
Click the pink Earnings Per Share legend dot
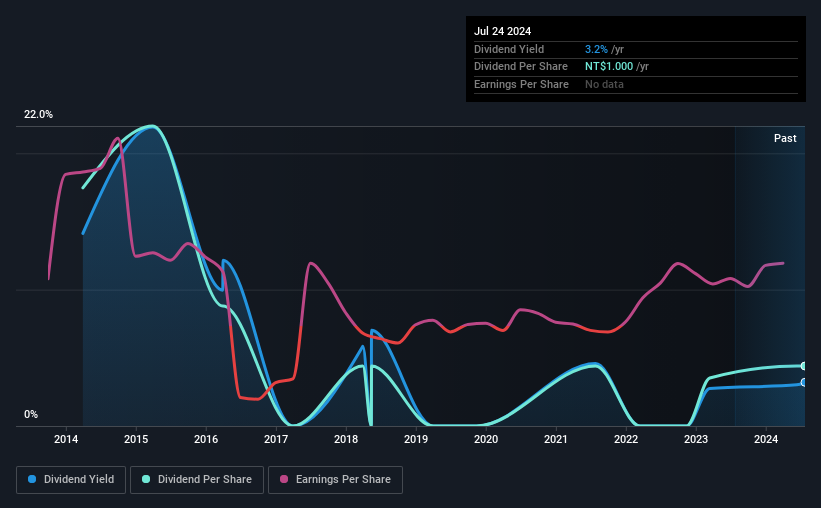tap(284, 479)
